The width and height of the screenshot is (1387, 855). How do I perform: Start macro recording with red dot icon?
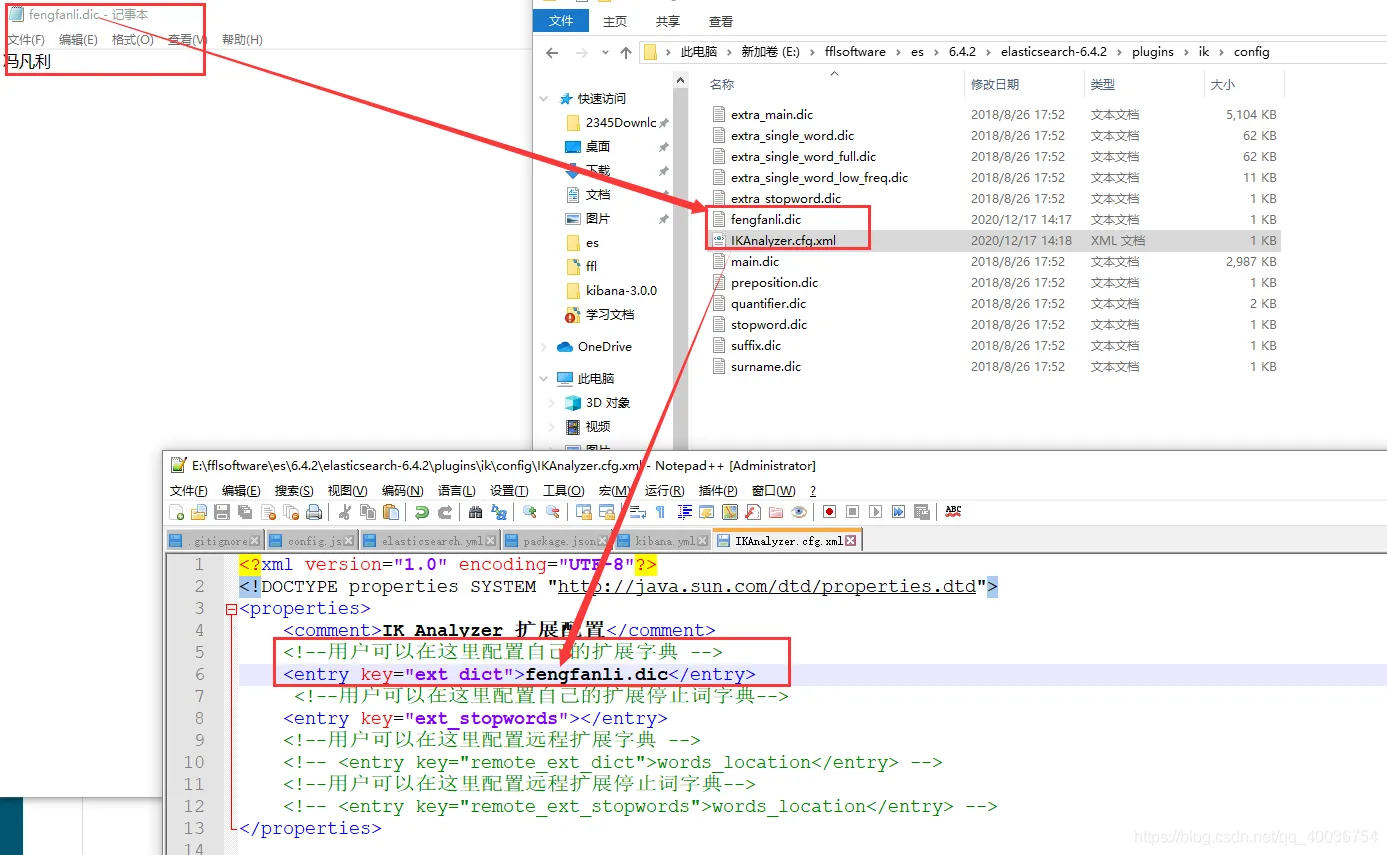pos(829,512)
